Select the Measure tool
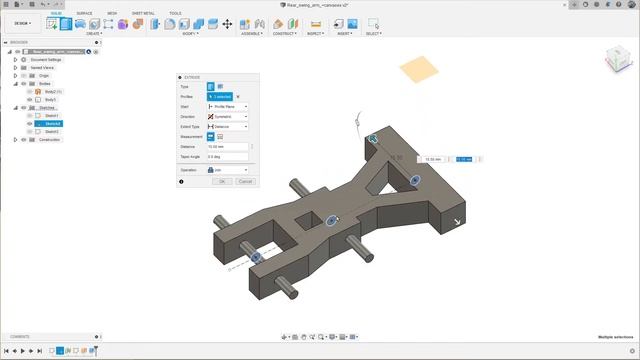640x360 pixels. [316, 24]
